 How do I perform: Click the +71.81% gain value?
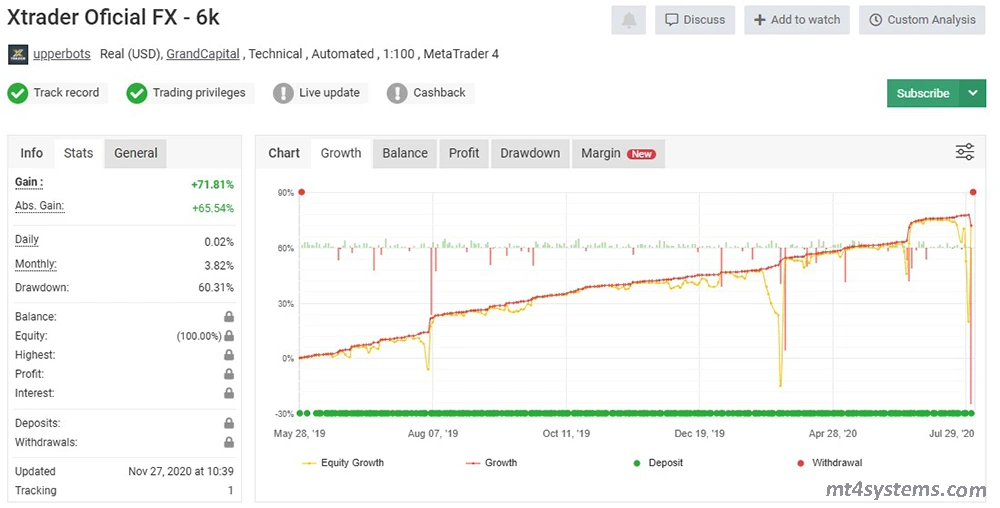(x=212, y=185)
